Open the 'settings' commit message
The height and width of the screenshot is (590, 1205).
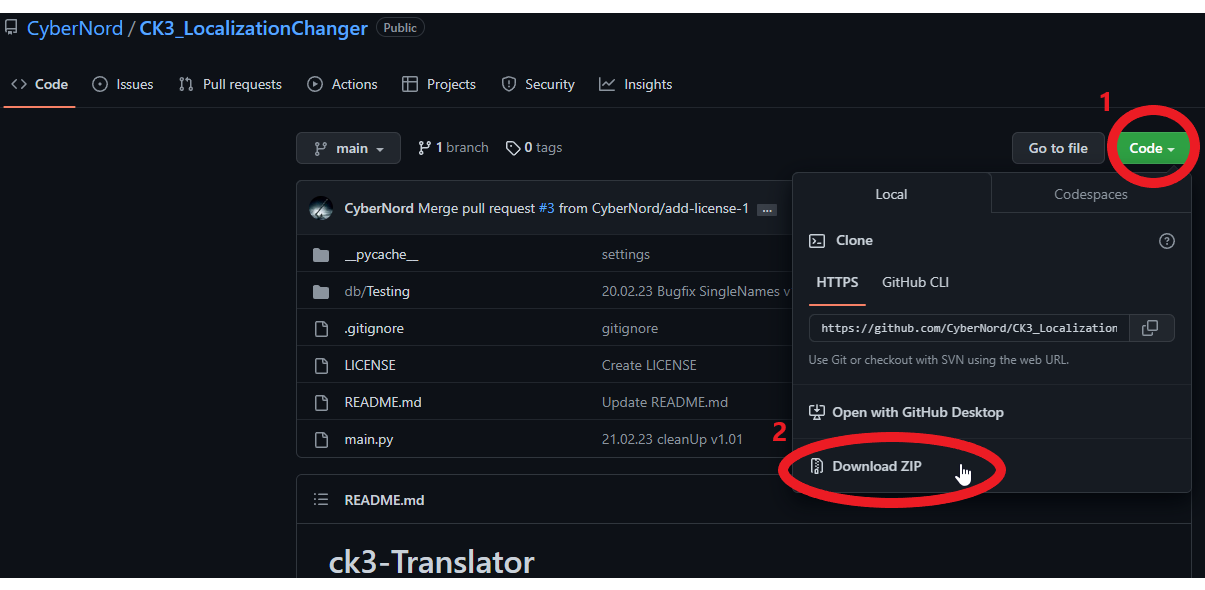(x=626, y=255)
